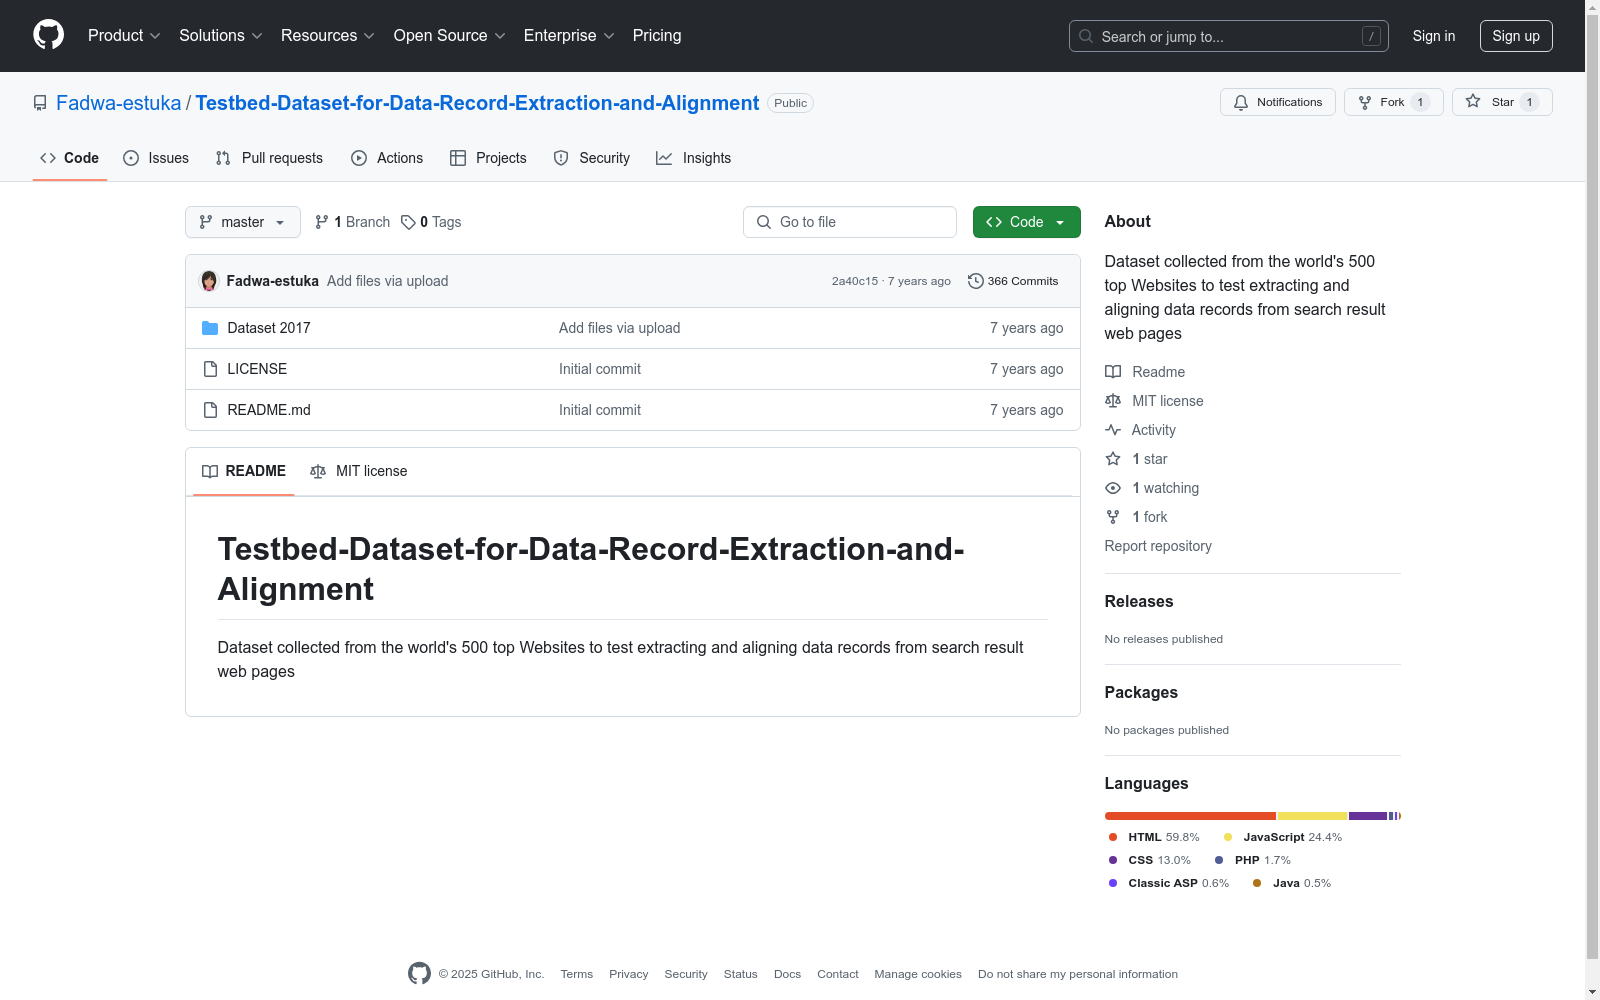The image size is (1600, 1000).
Task: Click the Report repository link
Action: click(x=1158, y=546)
